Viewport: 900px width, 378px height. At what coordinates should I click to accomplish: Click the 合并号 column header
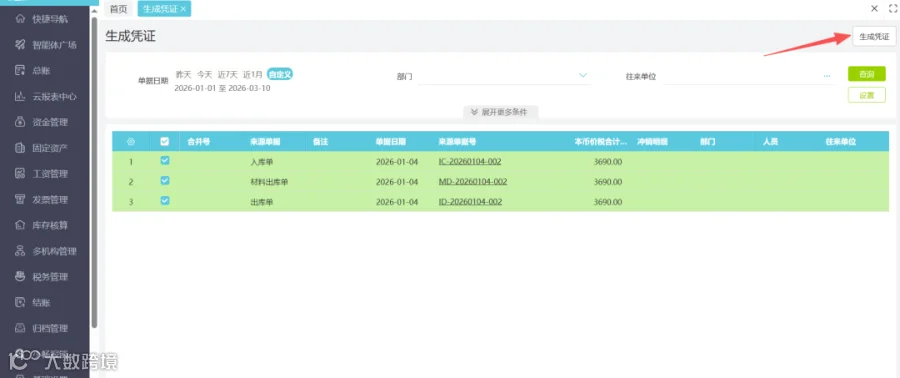tap(199, 142)
